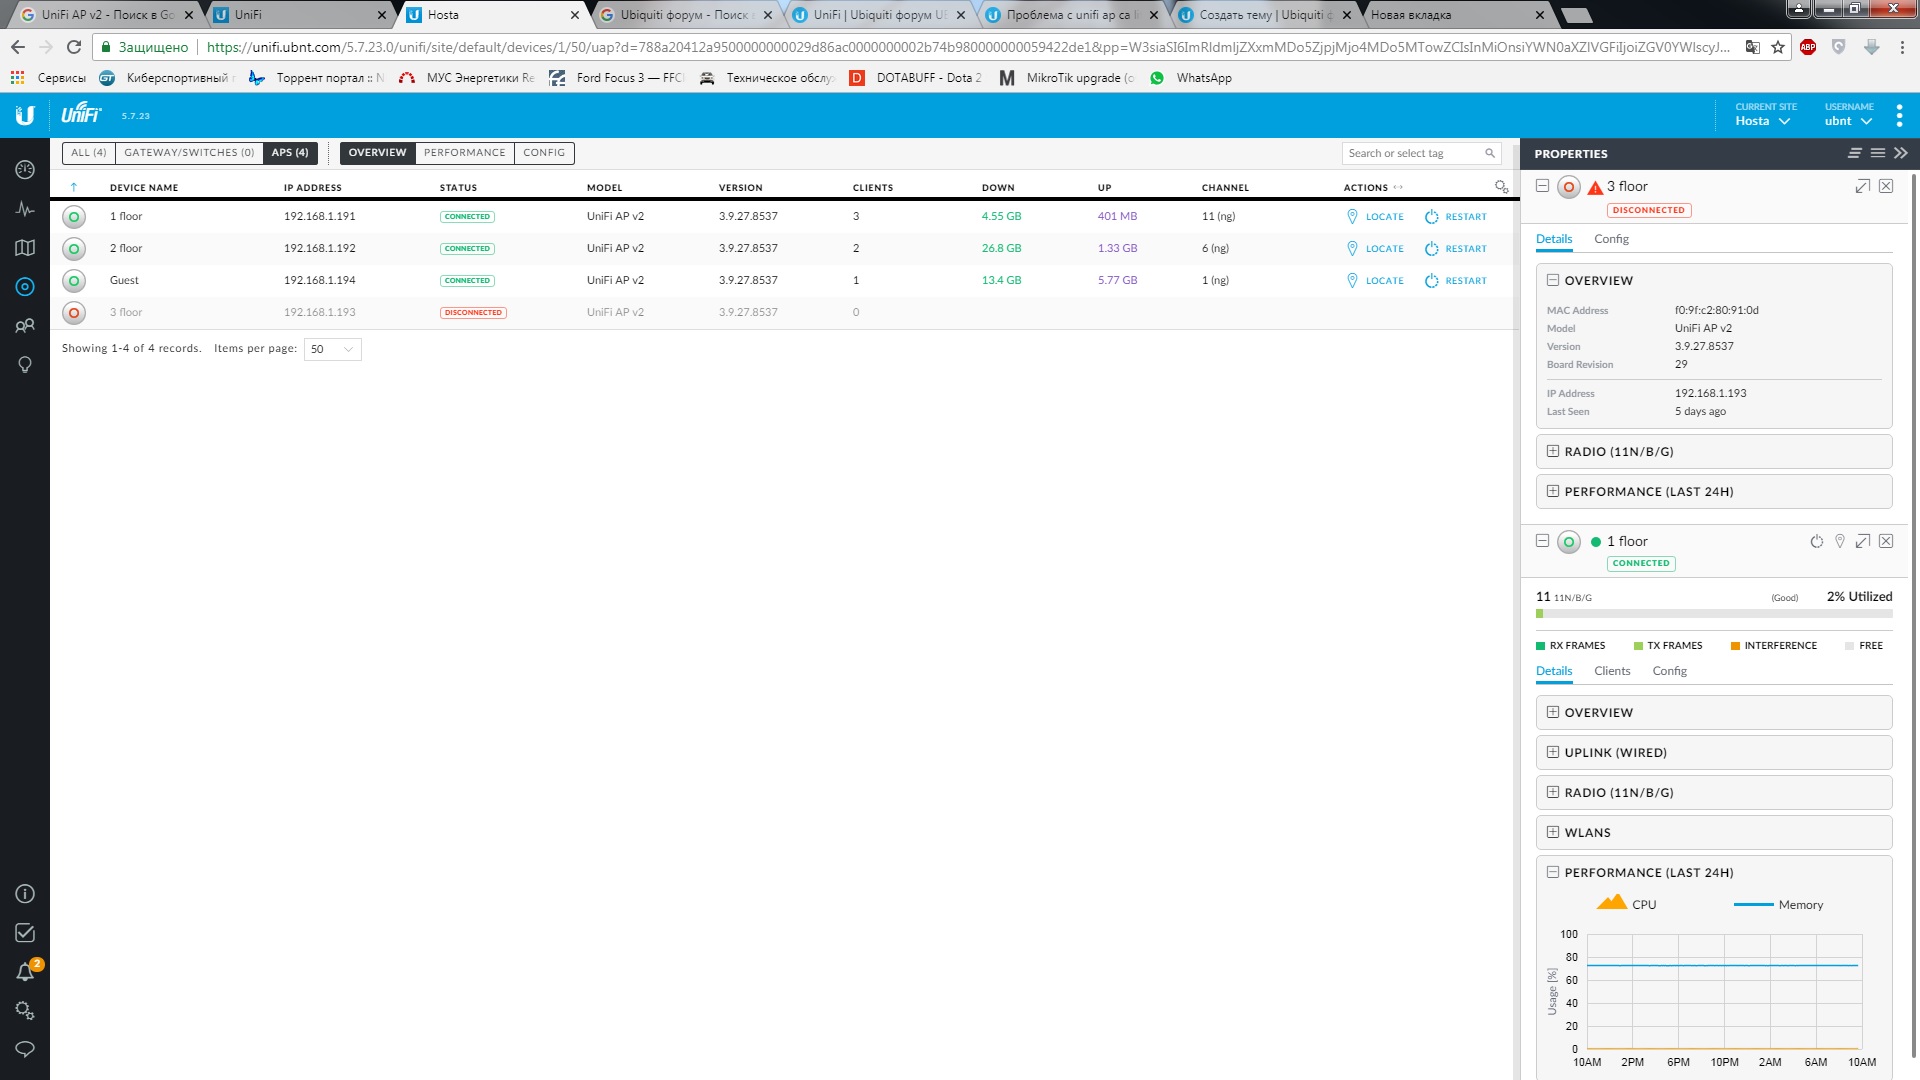
Task: Close the 3 floor properties card
Action: 1886,186
